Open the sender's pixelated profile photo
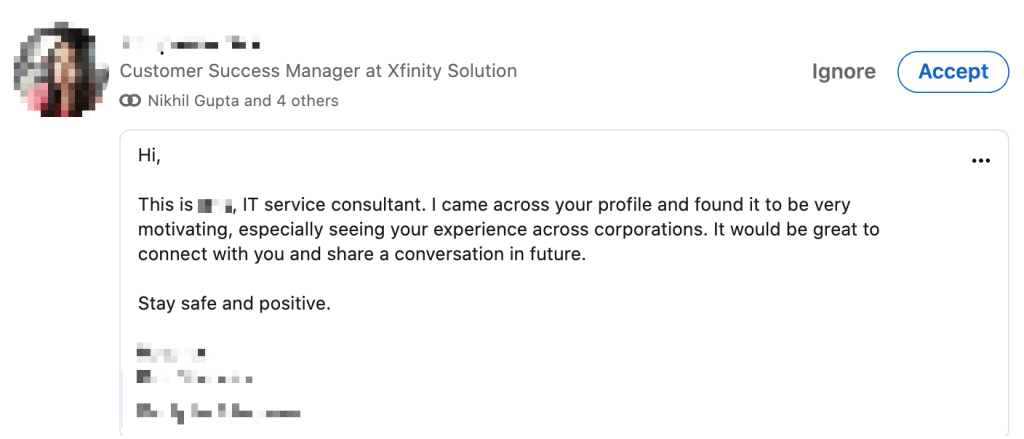Screen dimensions: 1024x439 pyautogui.click(x=61, y=69)
